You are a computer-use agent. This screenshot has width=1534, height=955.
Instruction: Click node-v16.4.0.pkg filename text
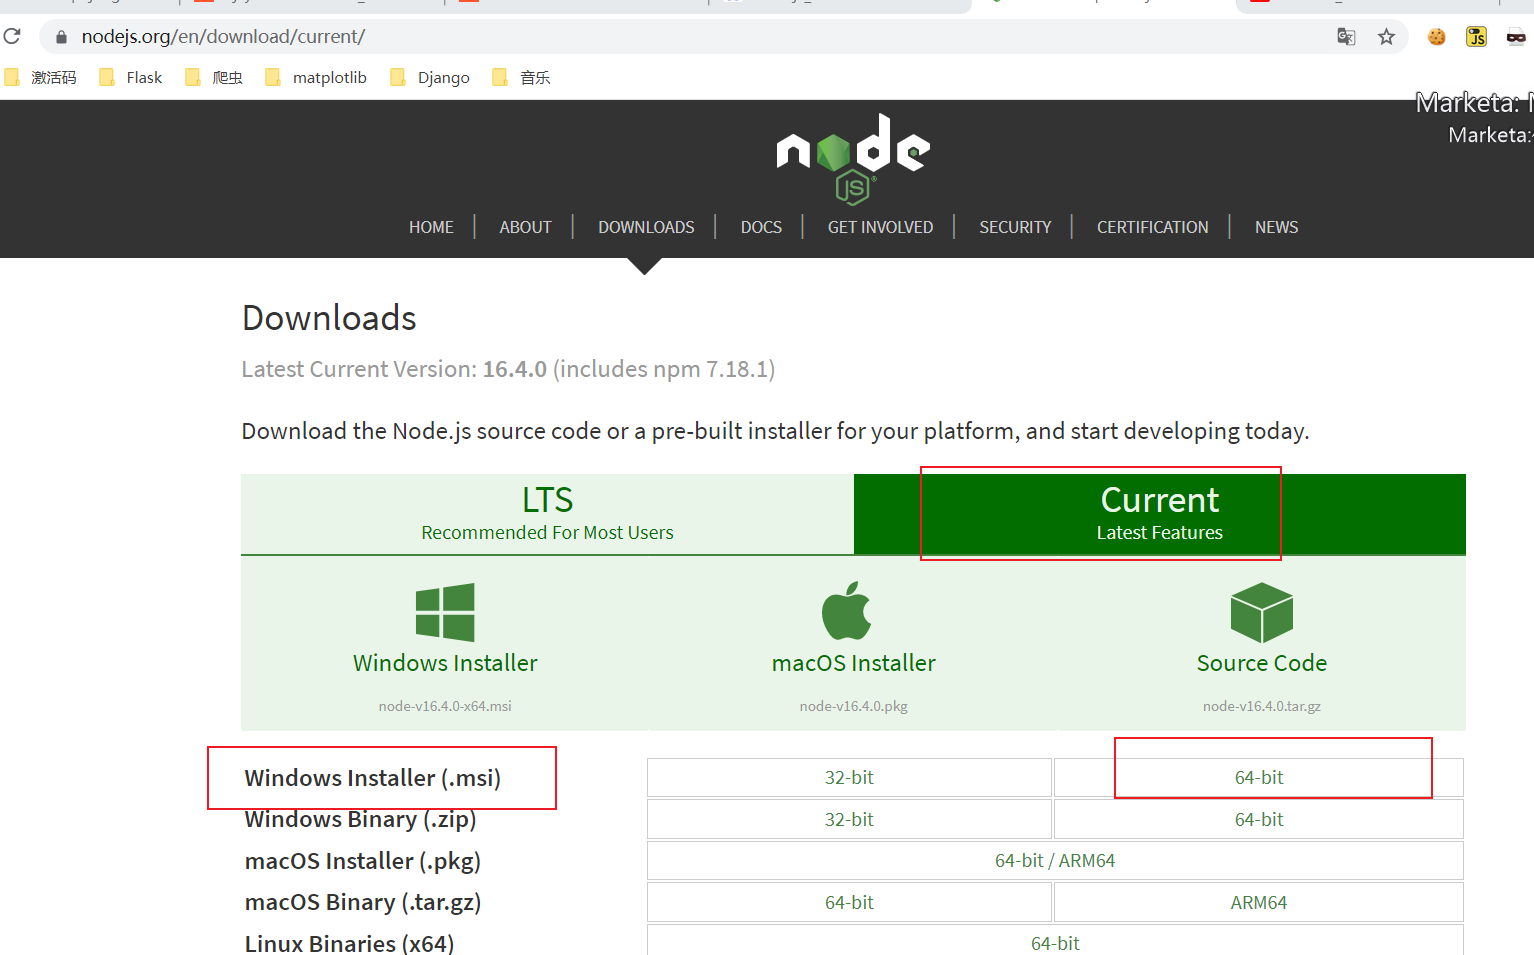click(x=853, y=706)
